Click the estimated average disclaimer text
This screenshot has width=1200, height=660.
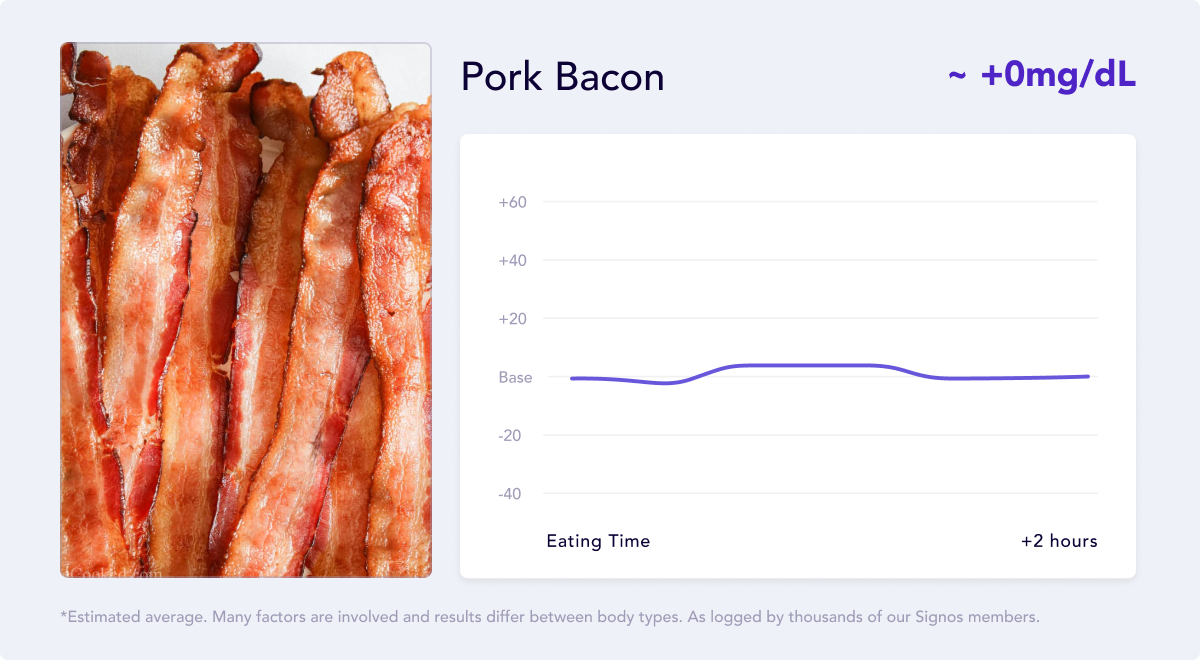pyautogui.click(x=550, y=617)
